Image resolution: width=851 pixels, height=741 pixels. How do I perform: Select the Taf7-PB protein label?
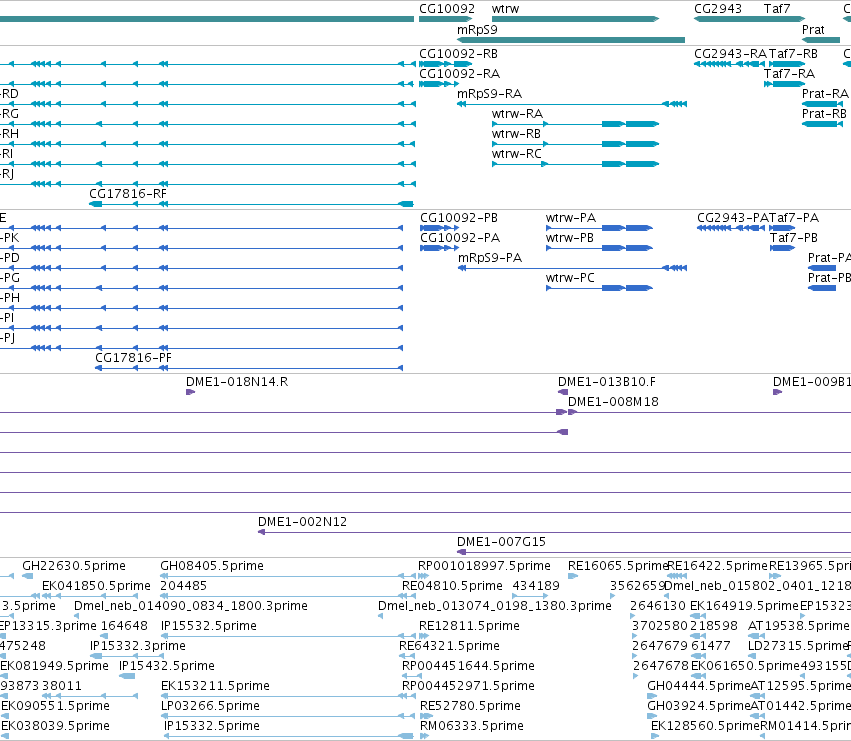pos(793,238)
